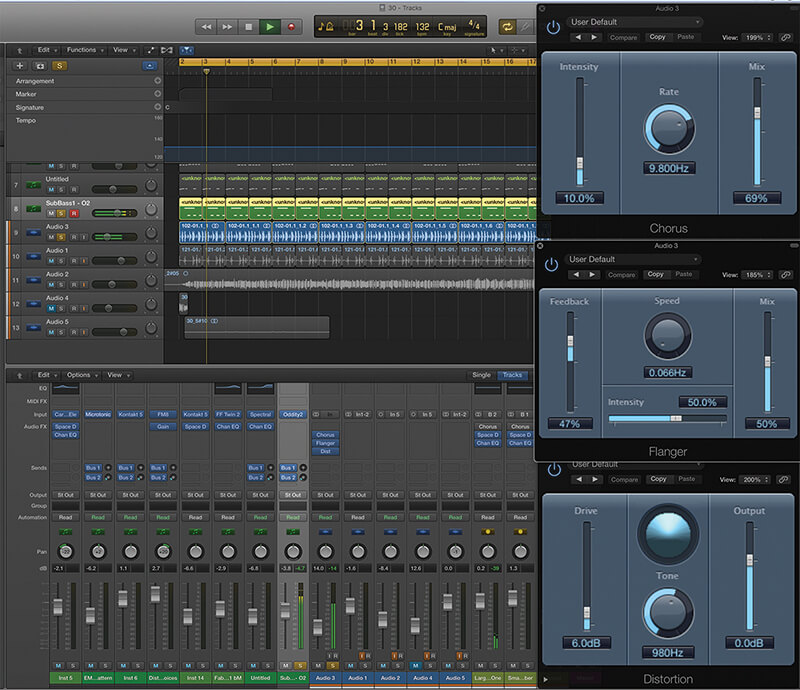Click the yellow global Solo S icon
Viewport: 800px width, 690px height.
point(57,67)
